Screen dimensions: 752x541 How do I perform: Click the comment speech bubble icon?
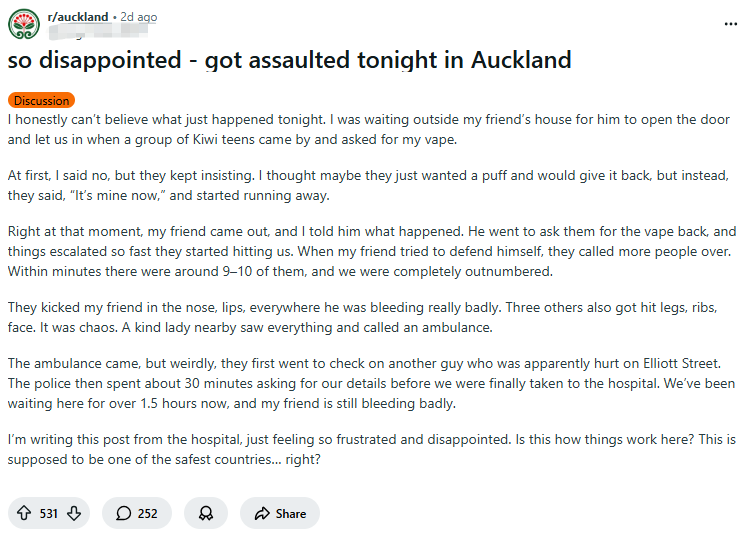tap(123, 513)
